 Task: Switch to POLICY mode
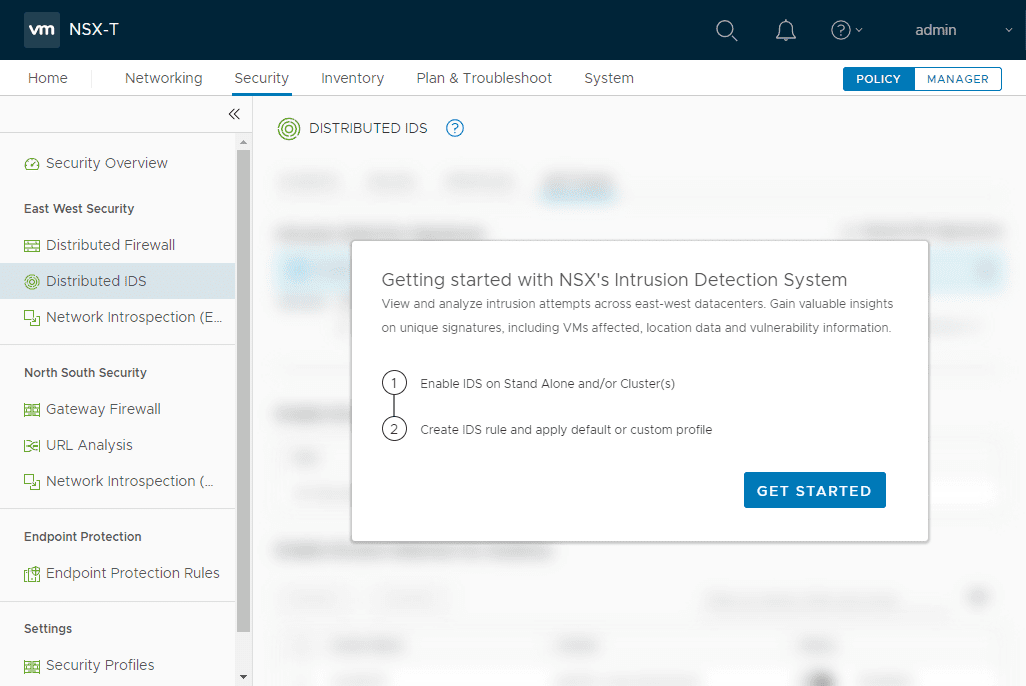point(878,78)
